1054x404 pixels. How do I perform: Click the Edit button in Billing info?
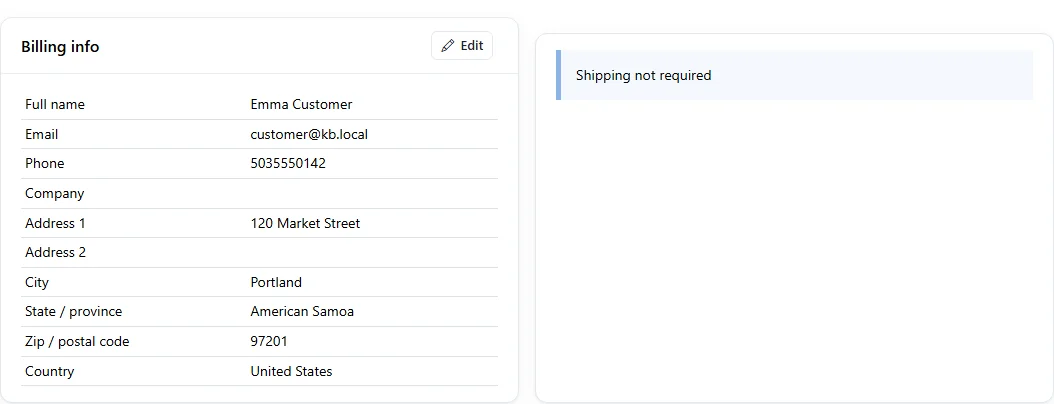click(x=462, y=46)
